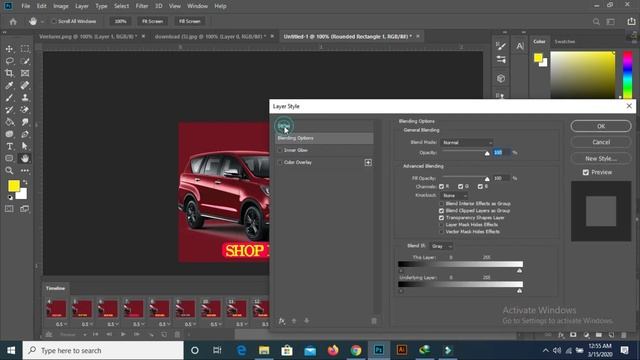Open the search icon in options bar
The image size is (640, 360).
[x=596, y=22]
